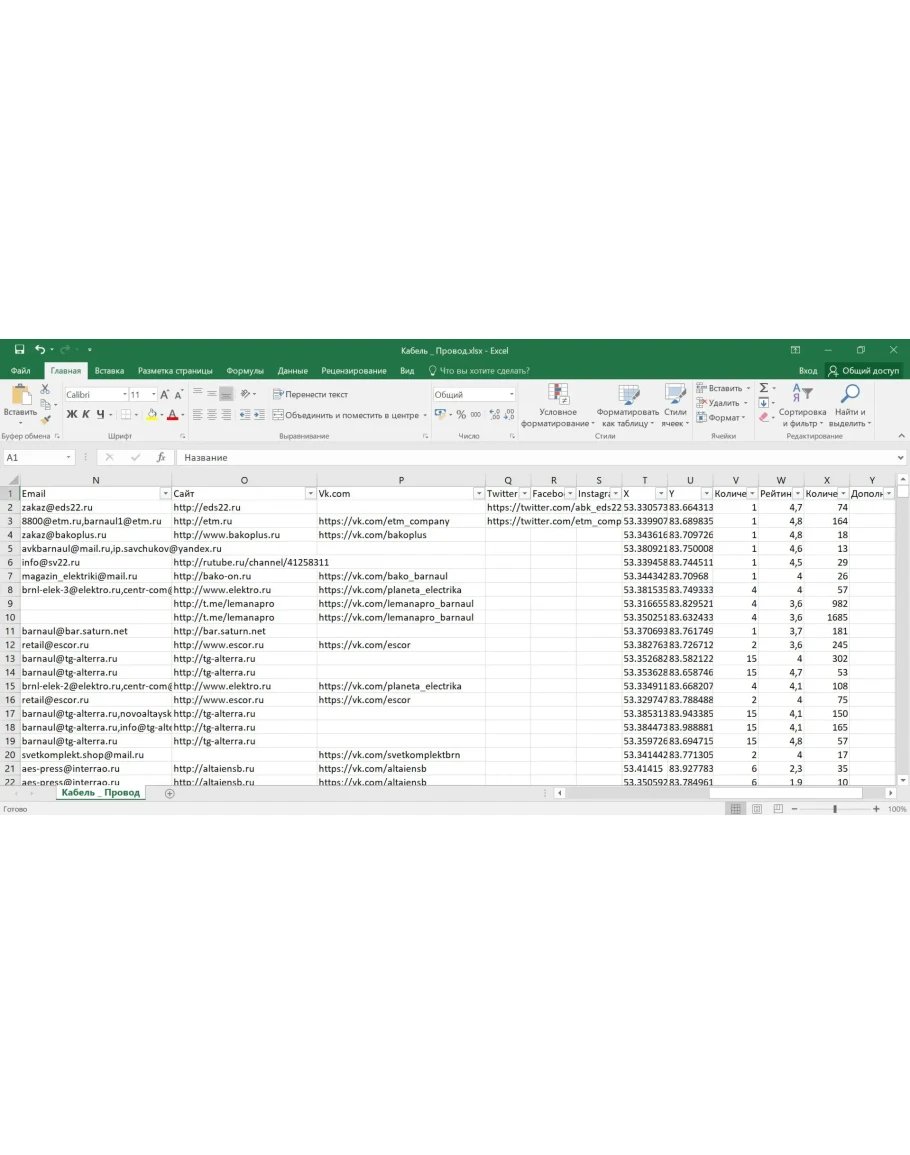This screenshot has width=910, height=1155.
Task: Switch to the Разметка страницы tab
Action: click(x=175, y=371)
